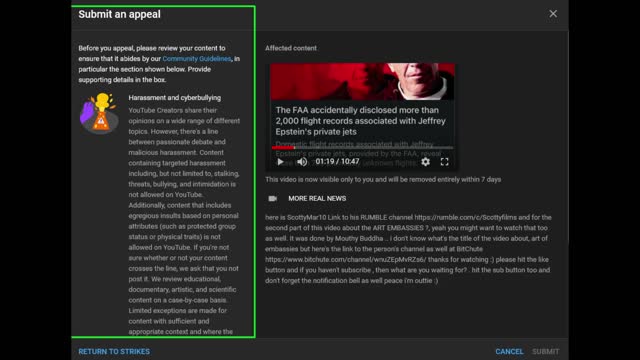
Task: Click the video thumbnail of flight records
Action: [362, 116]
